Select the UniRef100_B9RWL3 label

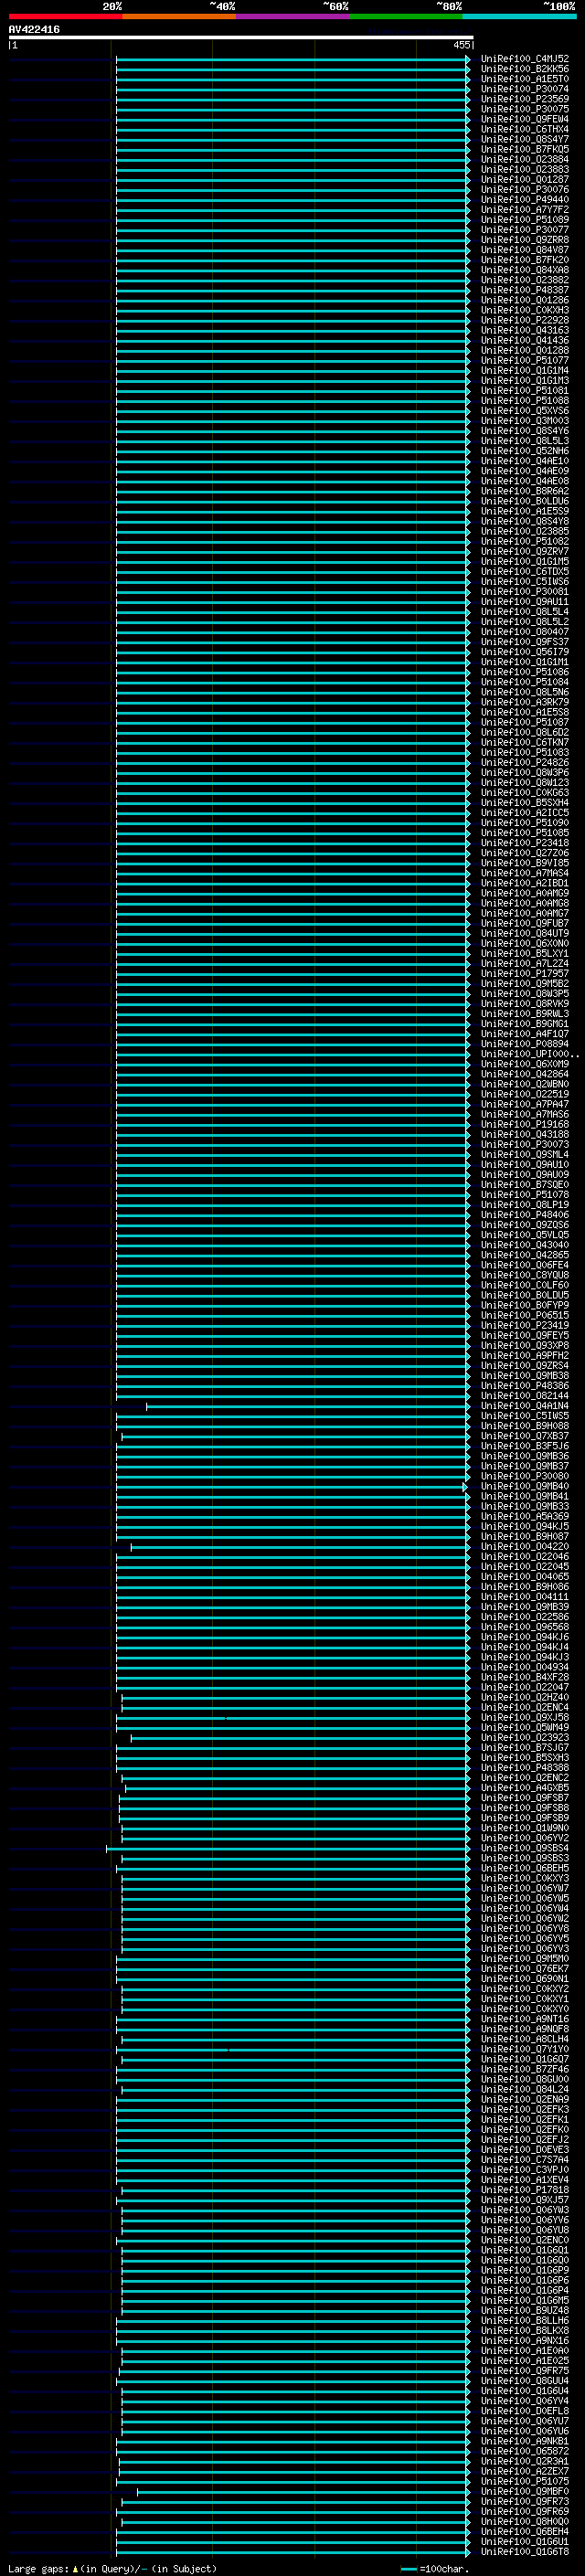pos(525,1014)
